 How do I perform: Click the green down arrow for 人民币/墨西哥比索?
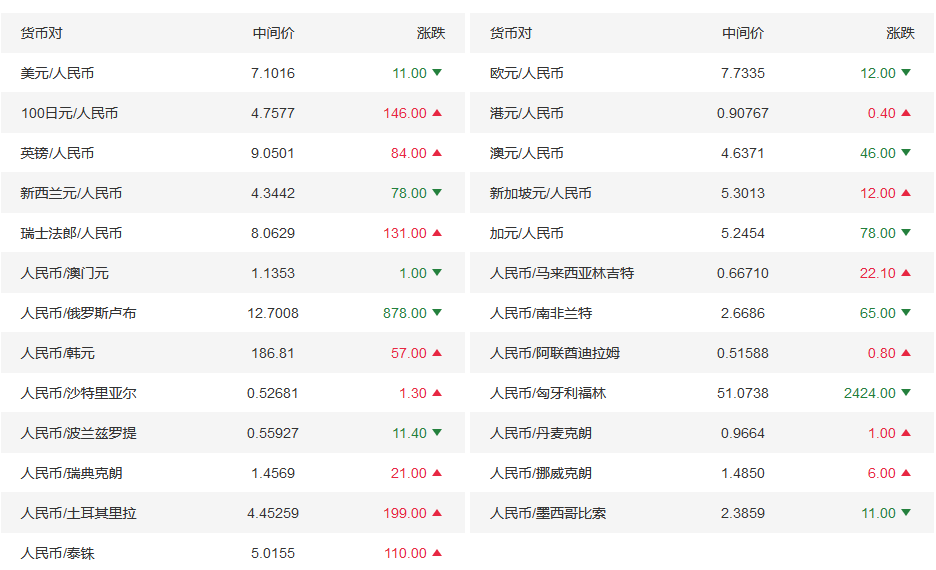tap(906, 513)
